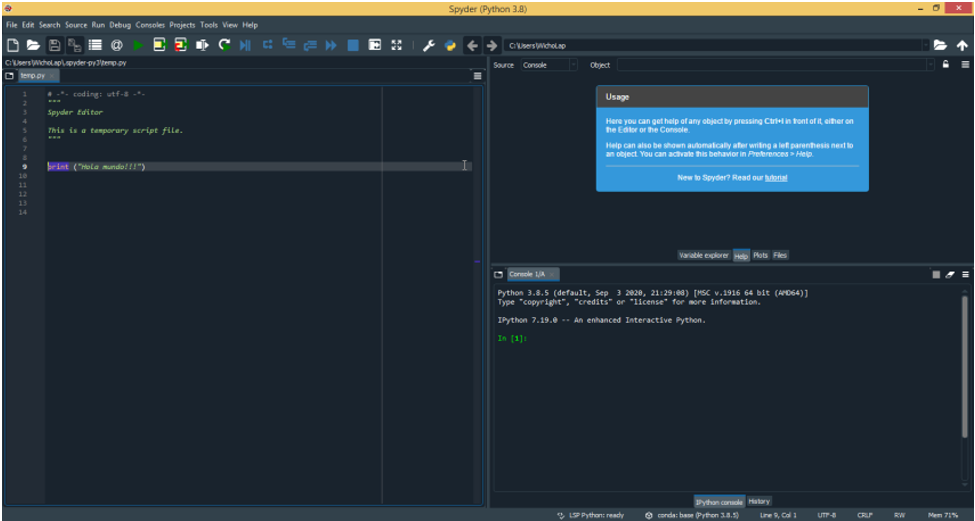This screenshot has width=975, height=521.
Task: Open the Debug menu
Action: pos(120,25)
